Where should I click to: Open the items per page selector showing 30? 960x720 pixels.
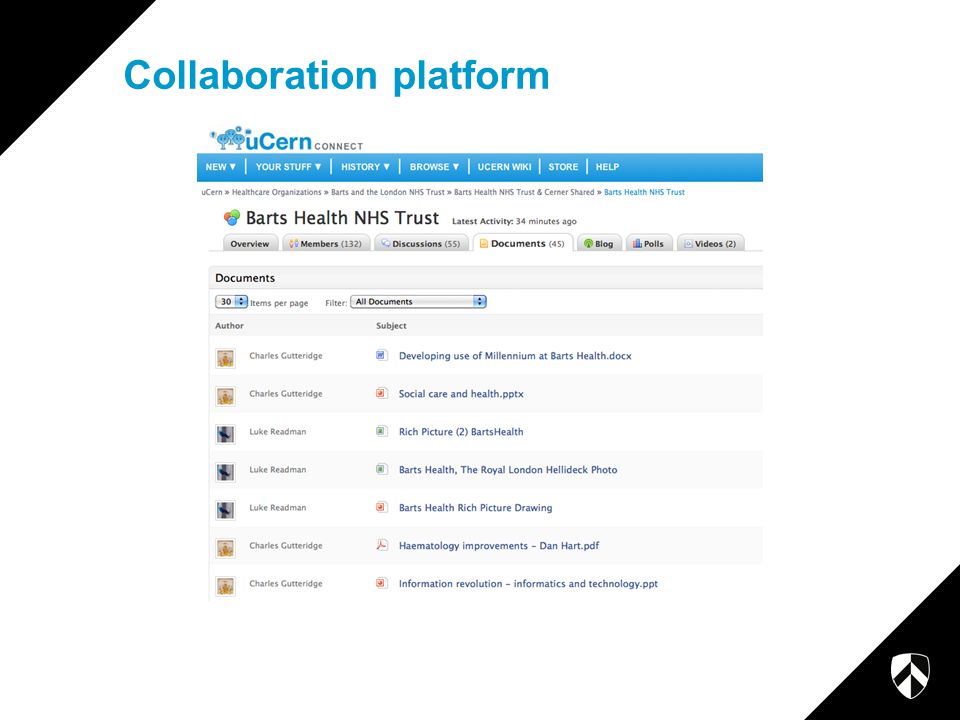pos(231,302)
